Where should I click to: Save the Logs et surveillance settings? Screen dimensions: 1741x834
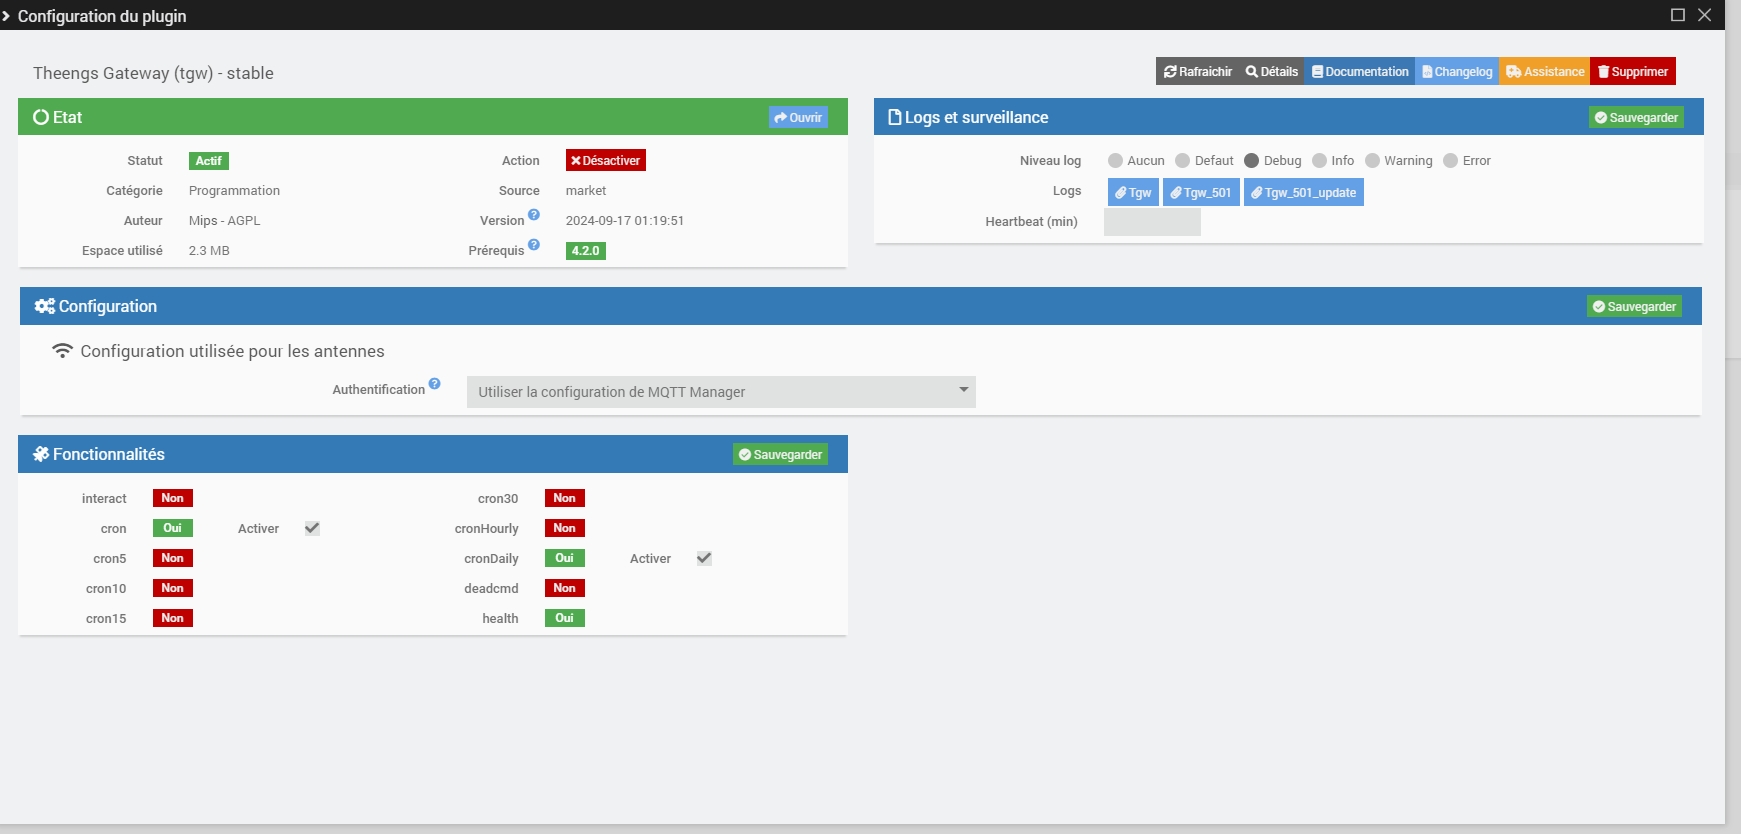click(x=1636, y=117)
